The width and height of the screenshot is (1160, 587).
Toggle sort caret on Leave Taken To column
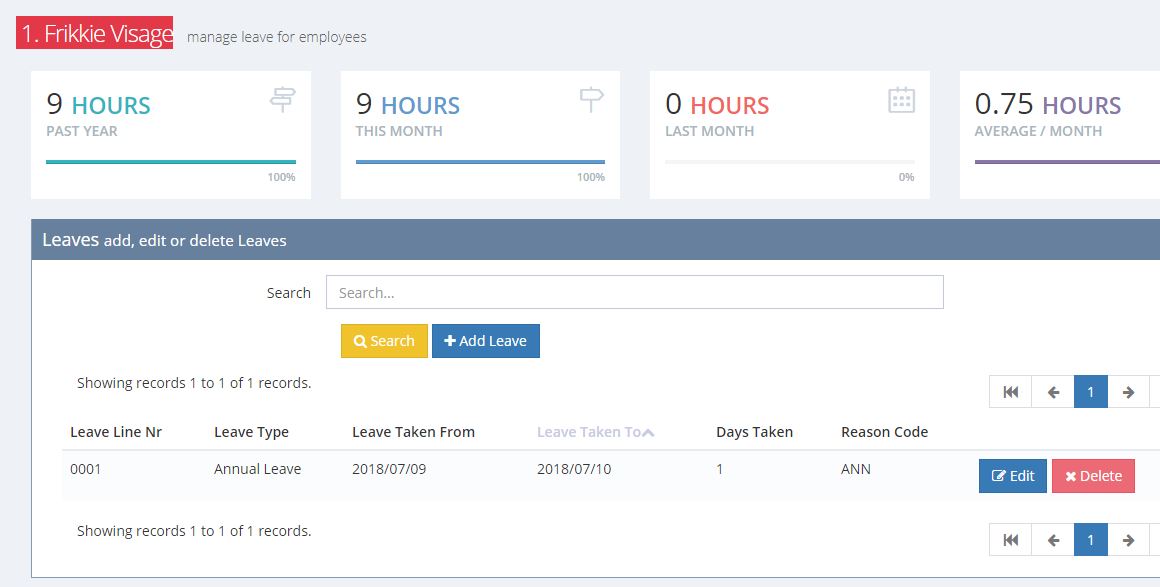pyautogui.click(x=648, y=432)
